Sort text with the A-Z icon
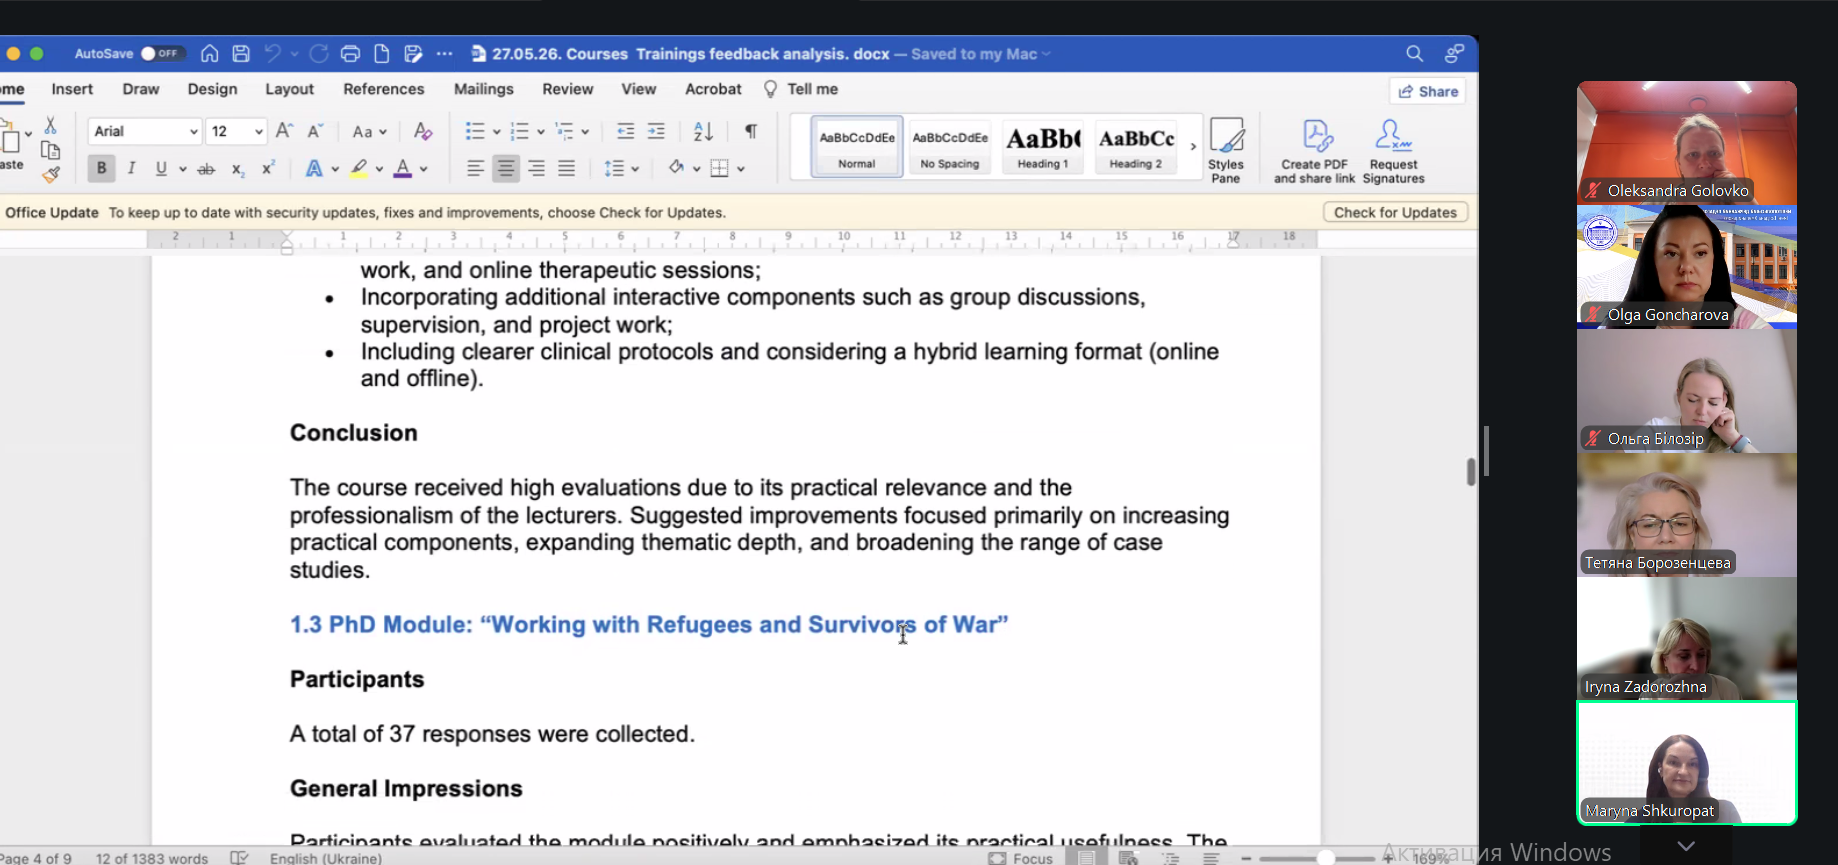This screenshot has width=1838, height=865. click(x=703, y=131)
